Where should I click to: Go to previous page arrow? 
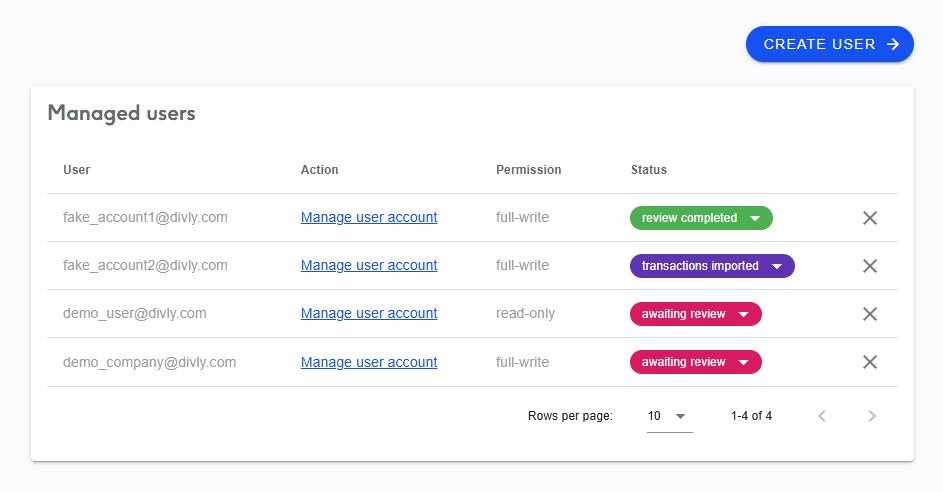pos(822,416)
